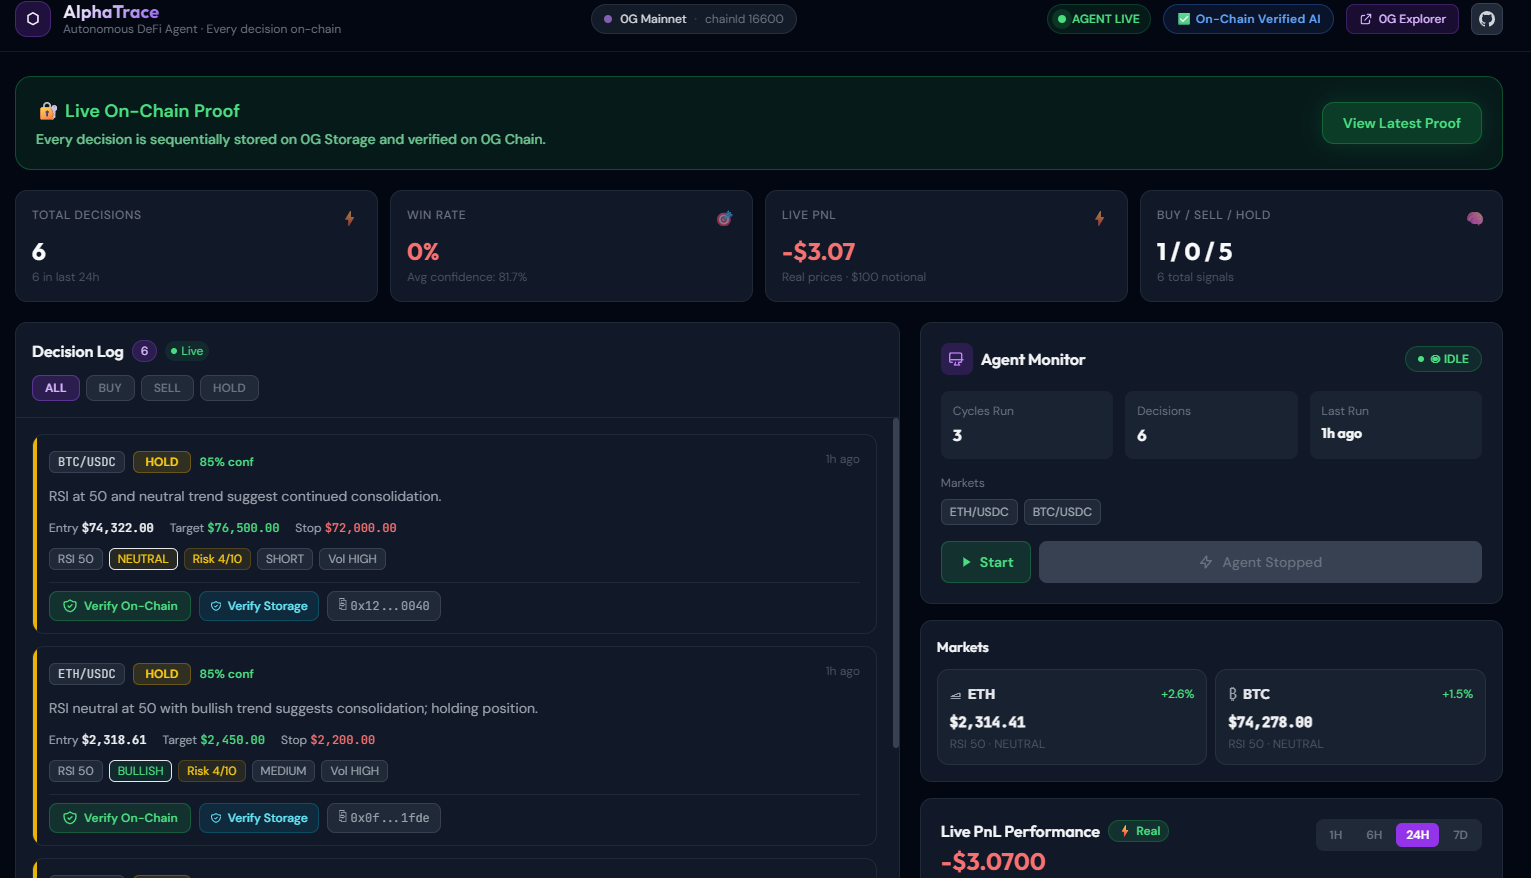
Task: Start the agent with the Start button
Action: (986, 562)
